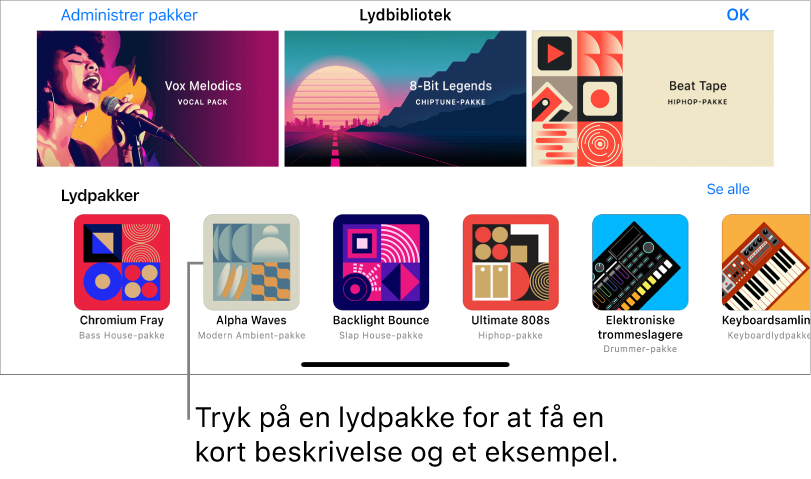This screenshot has width=811, height=479.
Task: Select the Backlight Bounce pack icon
Action: click(381, 262)
